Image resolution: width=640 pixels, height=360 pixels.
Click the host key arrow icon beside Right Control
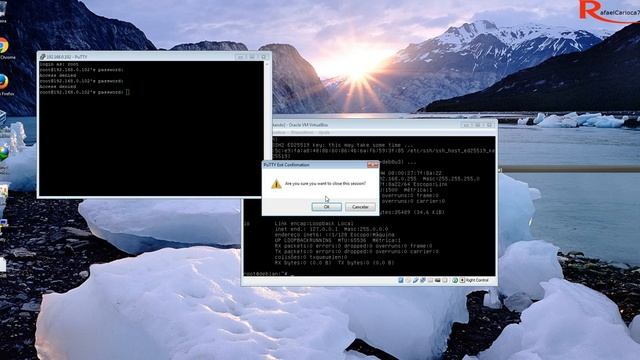pos(462,280)
